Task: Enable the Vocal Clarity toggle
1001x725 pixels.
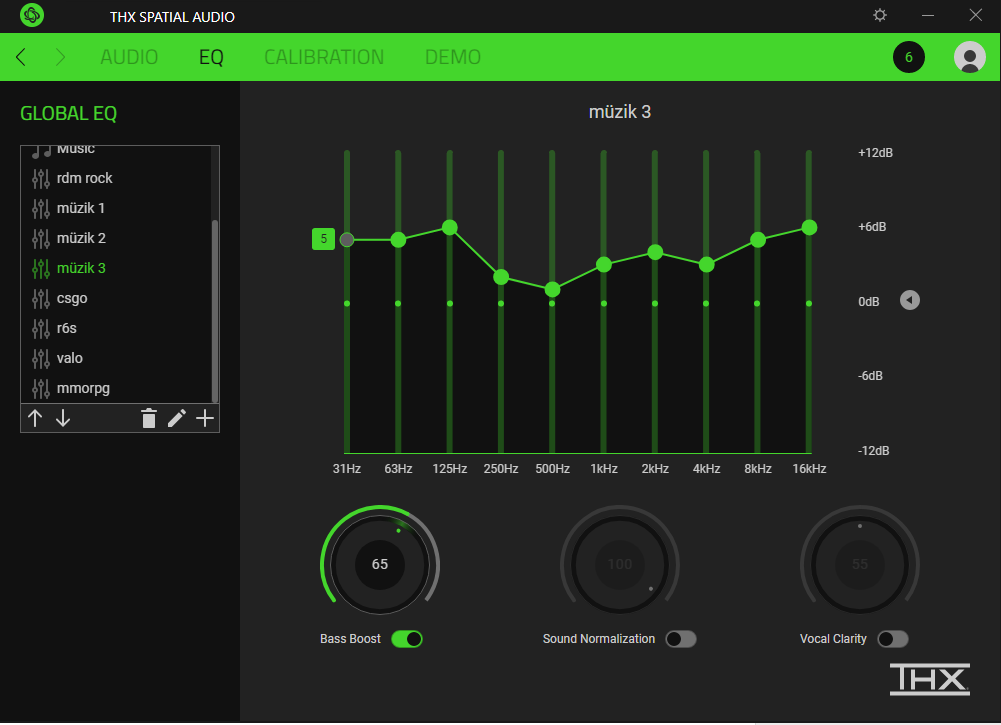Action: click(x=892, y=639)
